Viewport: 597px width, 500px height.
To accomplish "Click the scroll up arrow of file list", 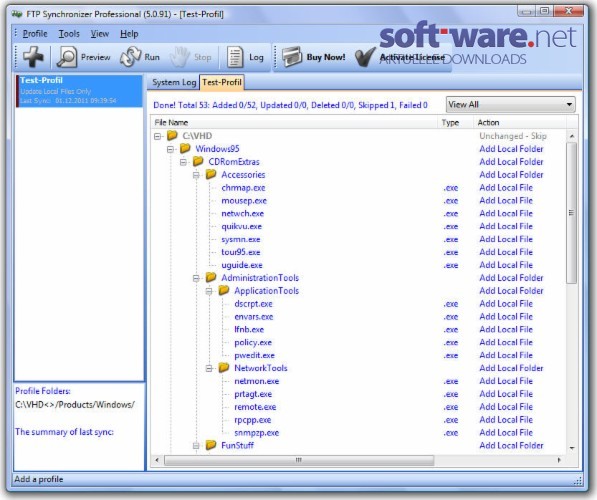I will pyautogui.click(x=571, y=136).
